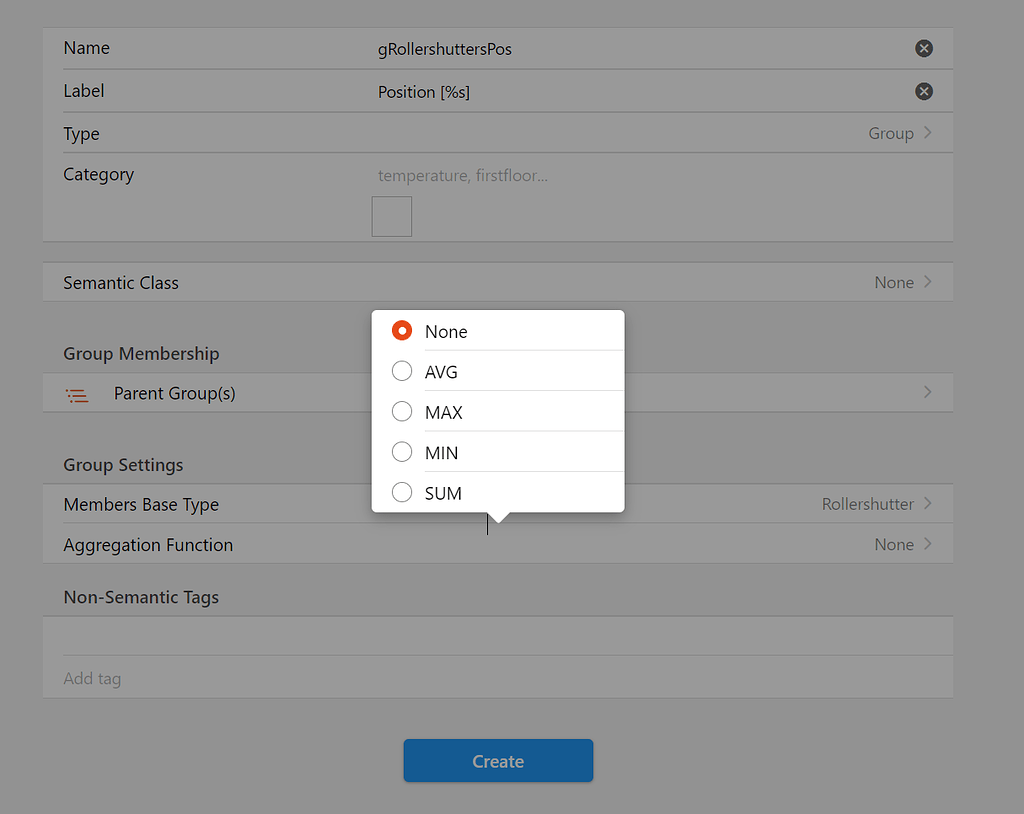This screenshot has height=814, width=1024.
Task: Clear the Name field using its X icon
Action: tap(923, 48)
